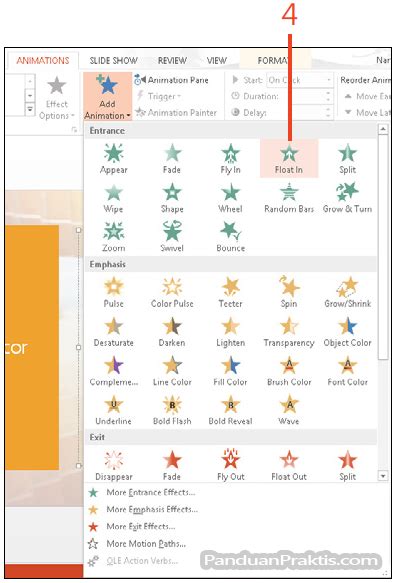This screenshot has height=583, width=397.
Task: Expand the Effect Options menu
Action: [57, 97]
